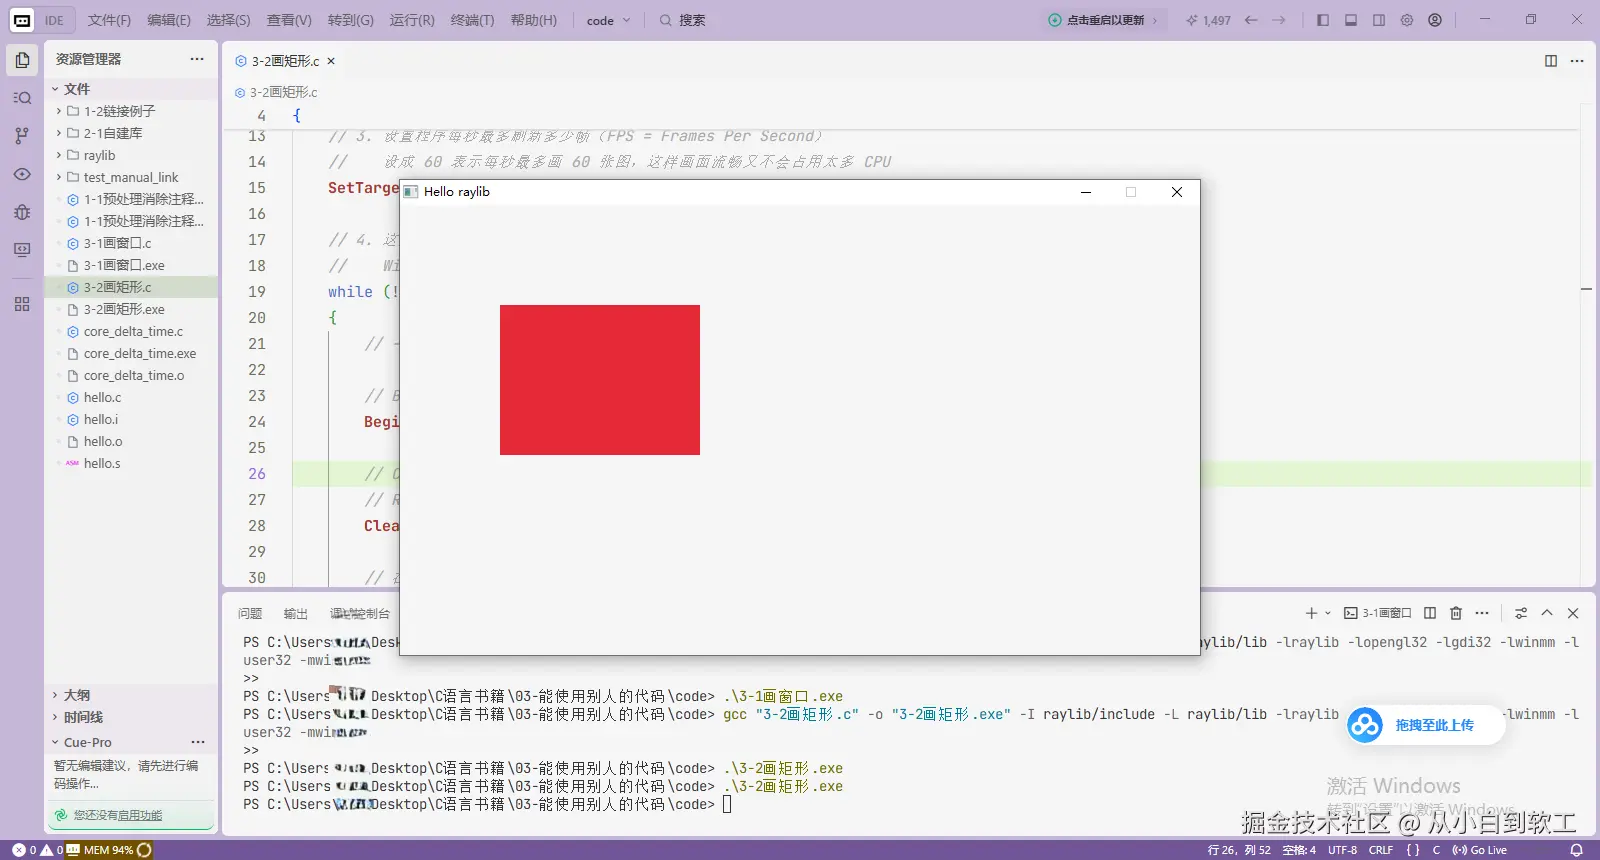Open the new terminal profile dropdown arrow

(x=1328, y=613)
